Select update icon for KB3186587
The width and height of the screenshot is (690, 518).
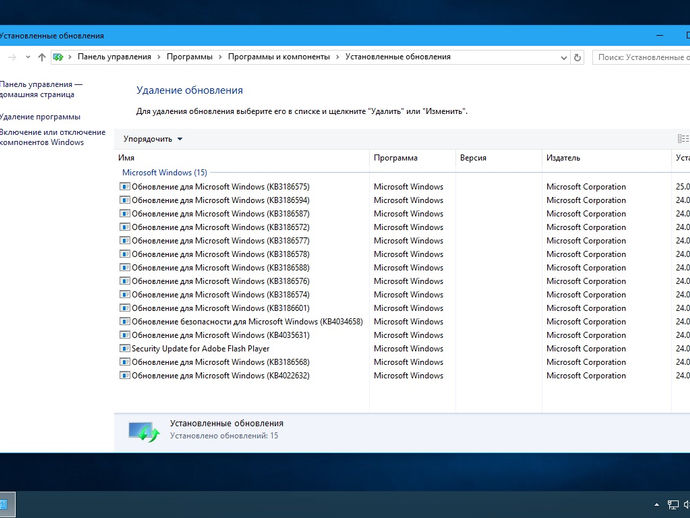click(x=125, y=213)
